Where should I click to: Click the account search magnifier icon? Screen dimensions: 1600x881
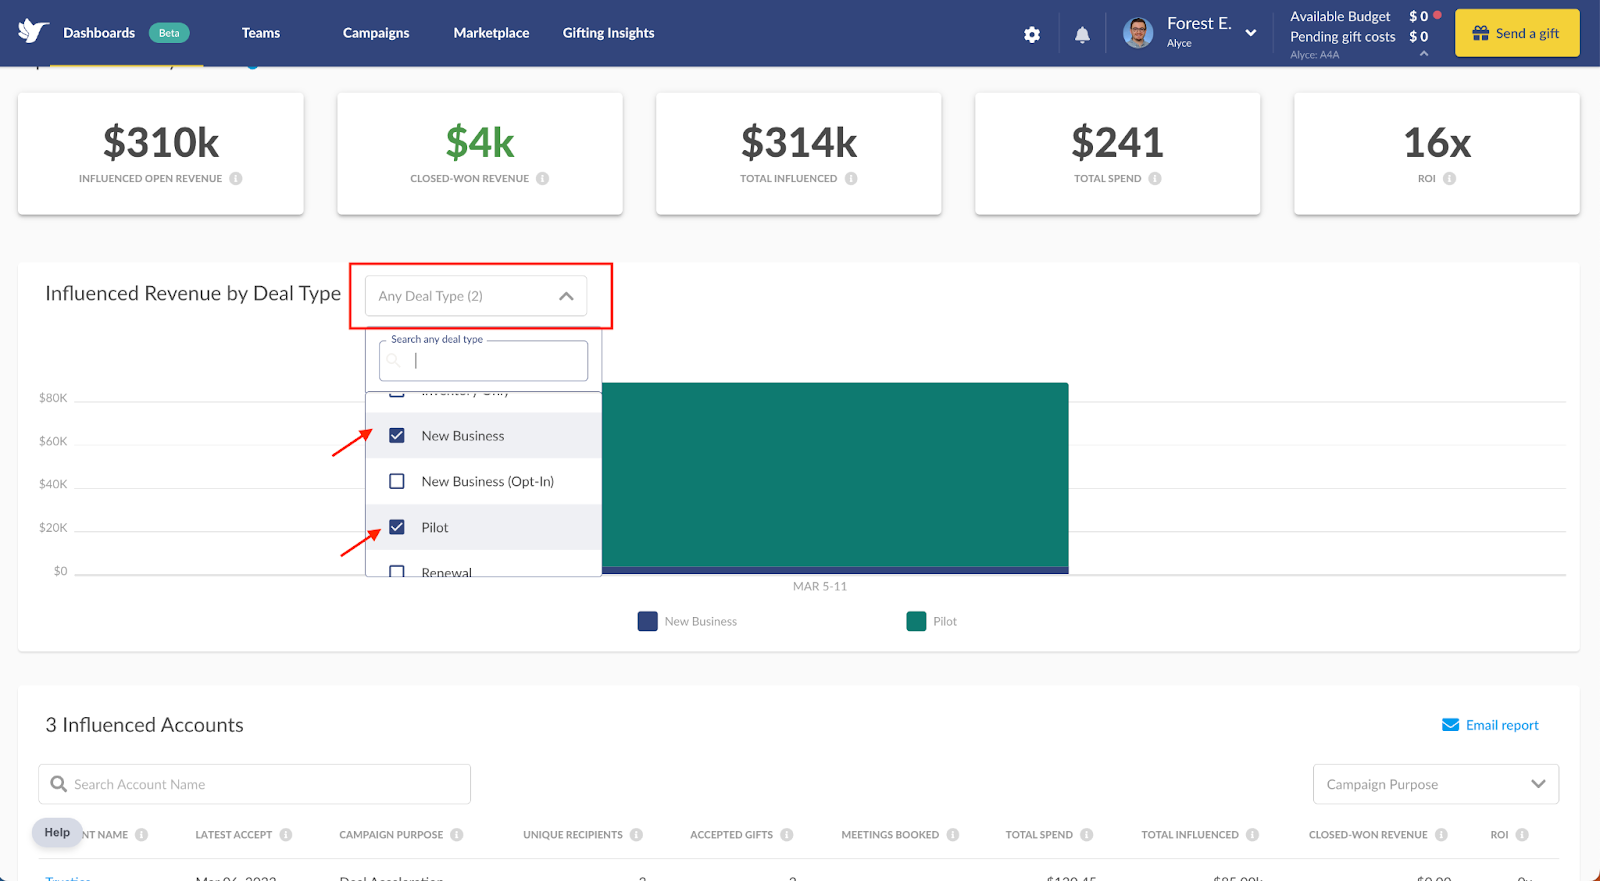tap(58, 784)
